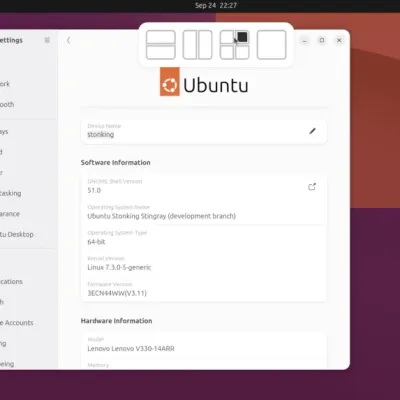
Task: Edit the device name with the pencil
Action: click(x=312, y=131)
